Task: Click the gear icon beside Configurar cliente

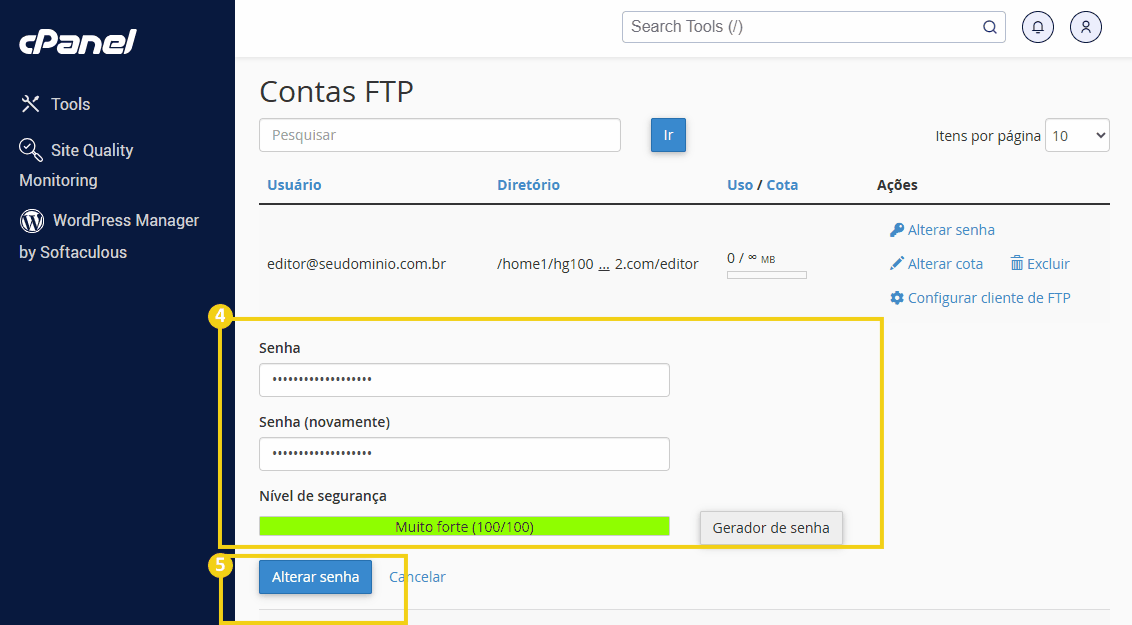Action: pyautogui.click(x=897, y=297)
